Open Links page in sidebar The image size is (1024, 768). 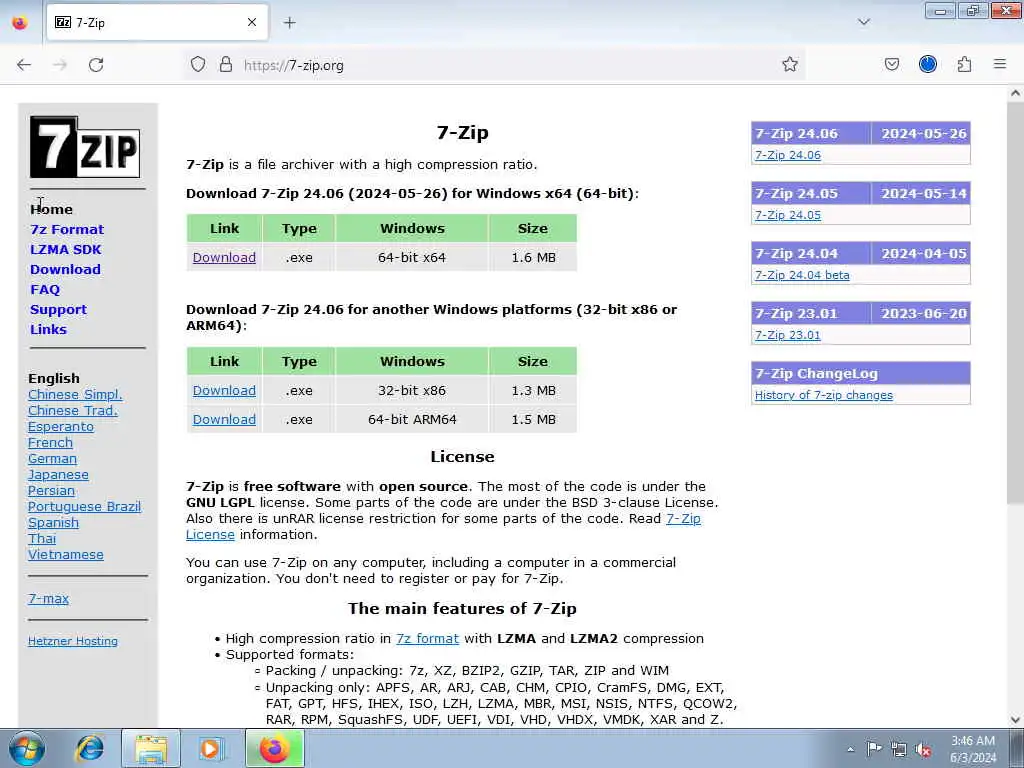click(x=48, y=329)
